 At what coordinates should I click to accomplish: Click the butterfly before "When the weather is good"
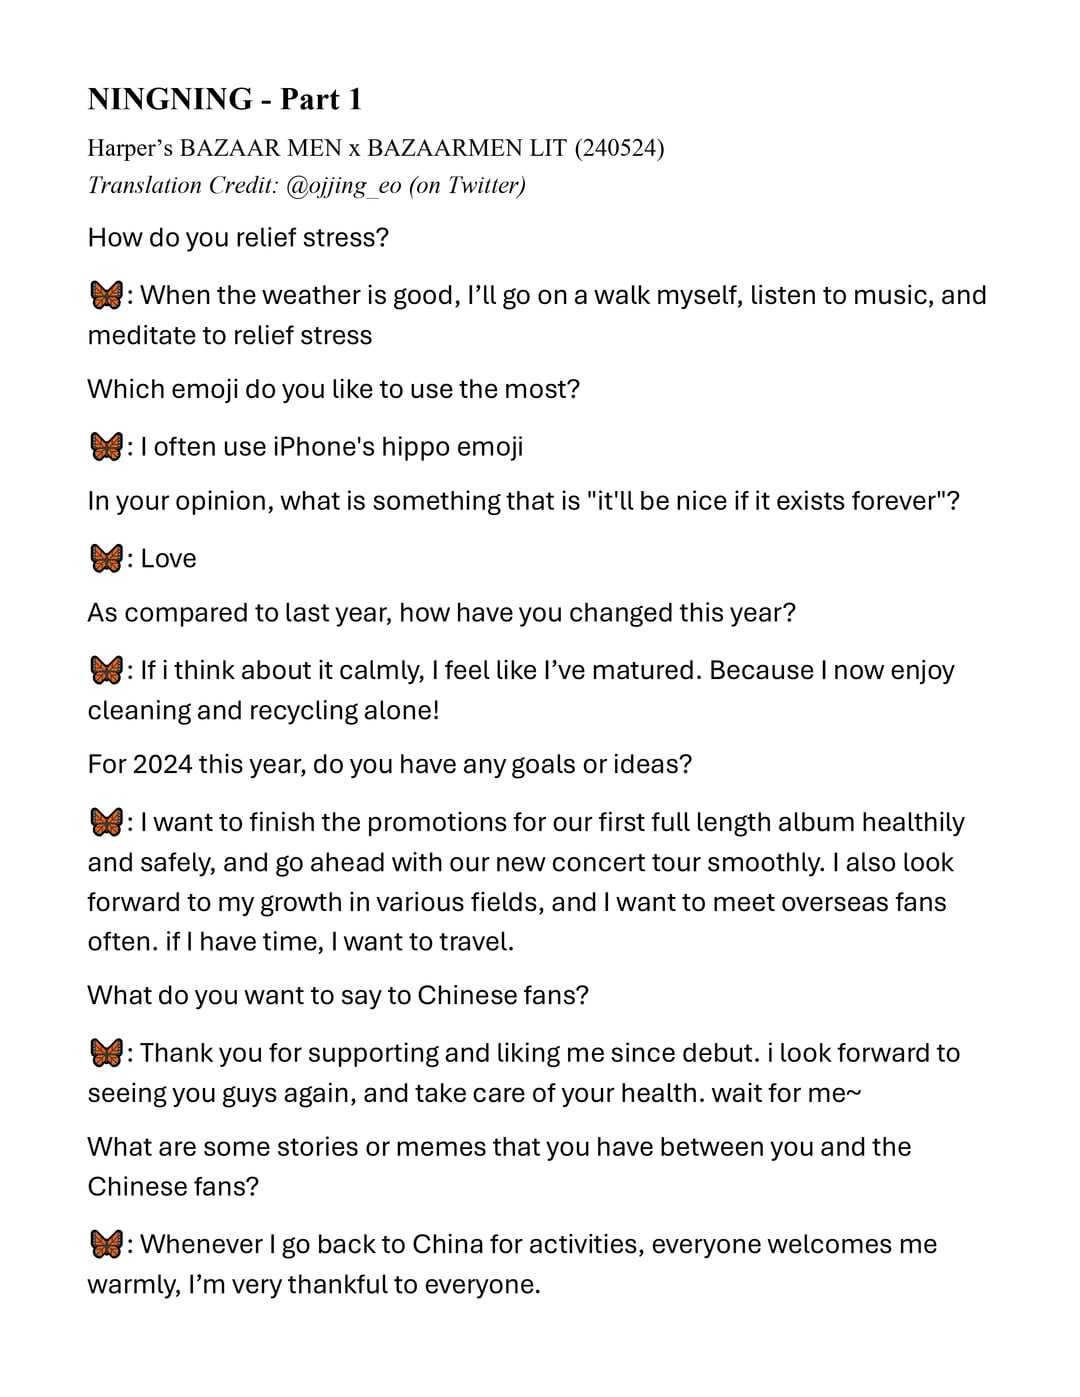105,296
